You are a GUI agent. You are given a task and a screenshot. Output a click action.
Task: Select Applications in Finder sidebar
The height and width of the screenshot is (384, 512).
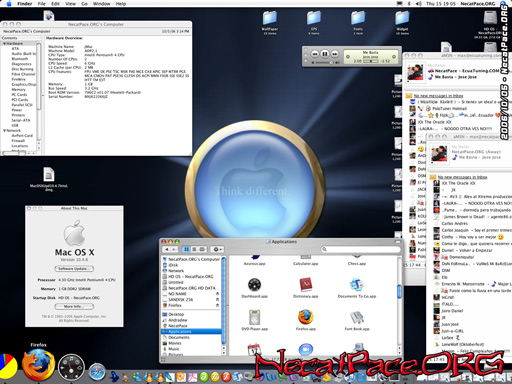(191, 332)
